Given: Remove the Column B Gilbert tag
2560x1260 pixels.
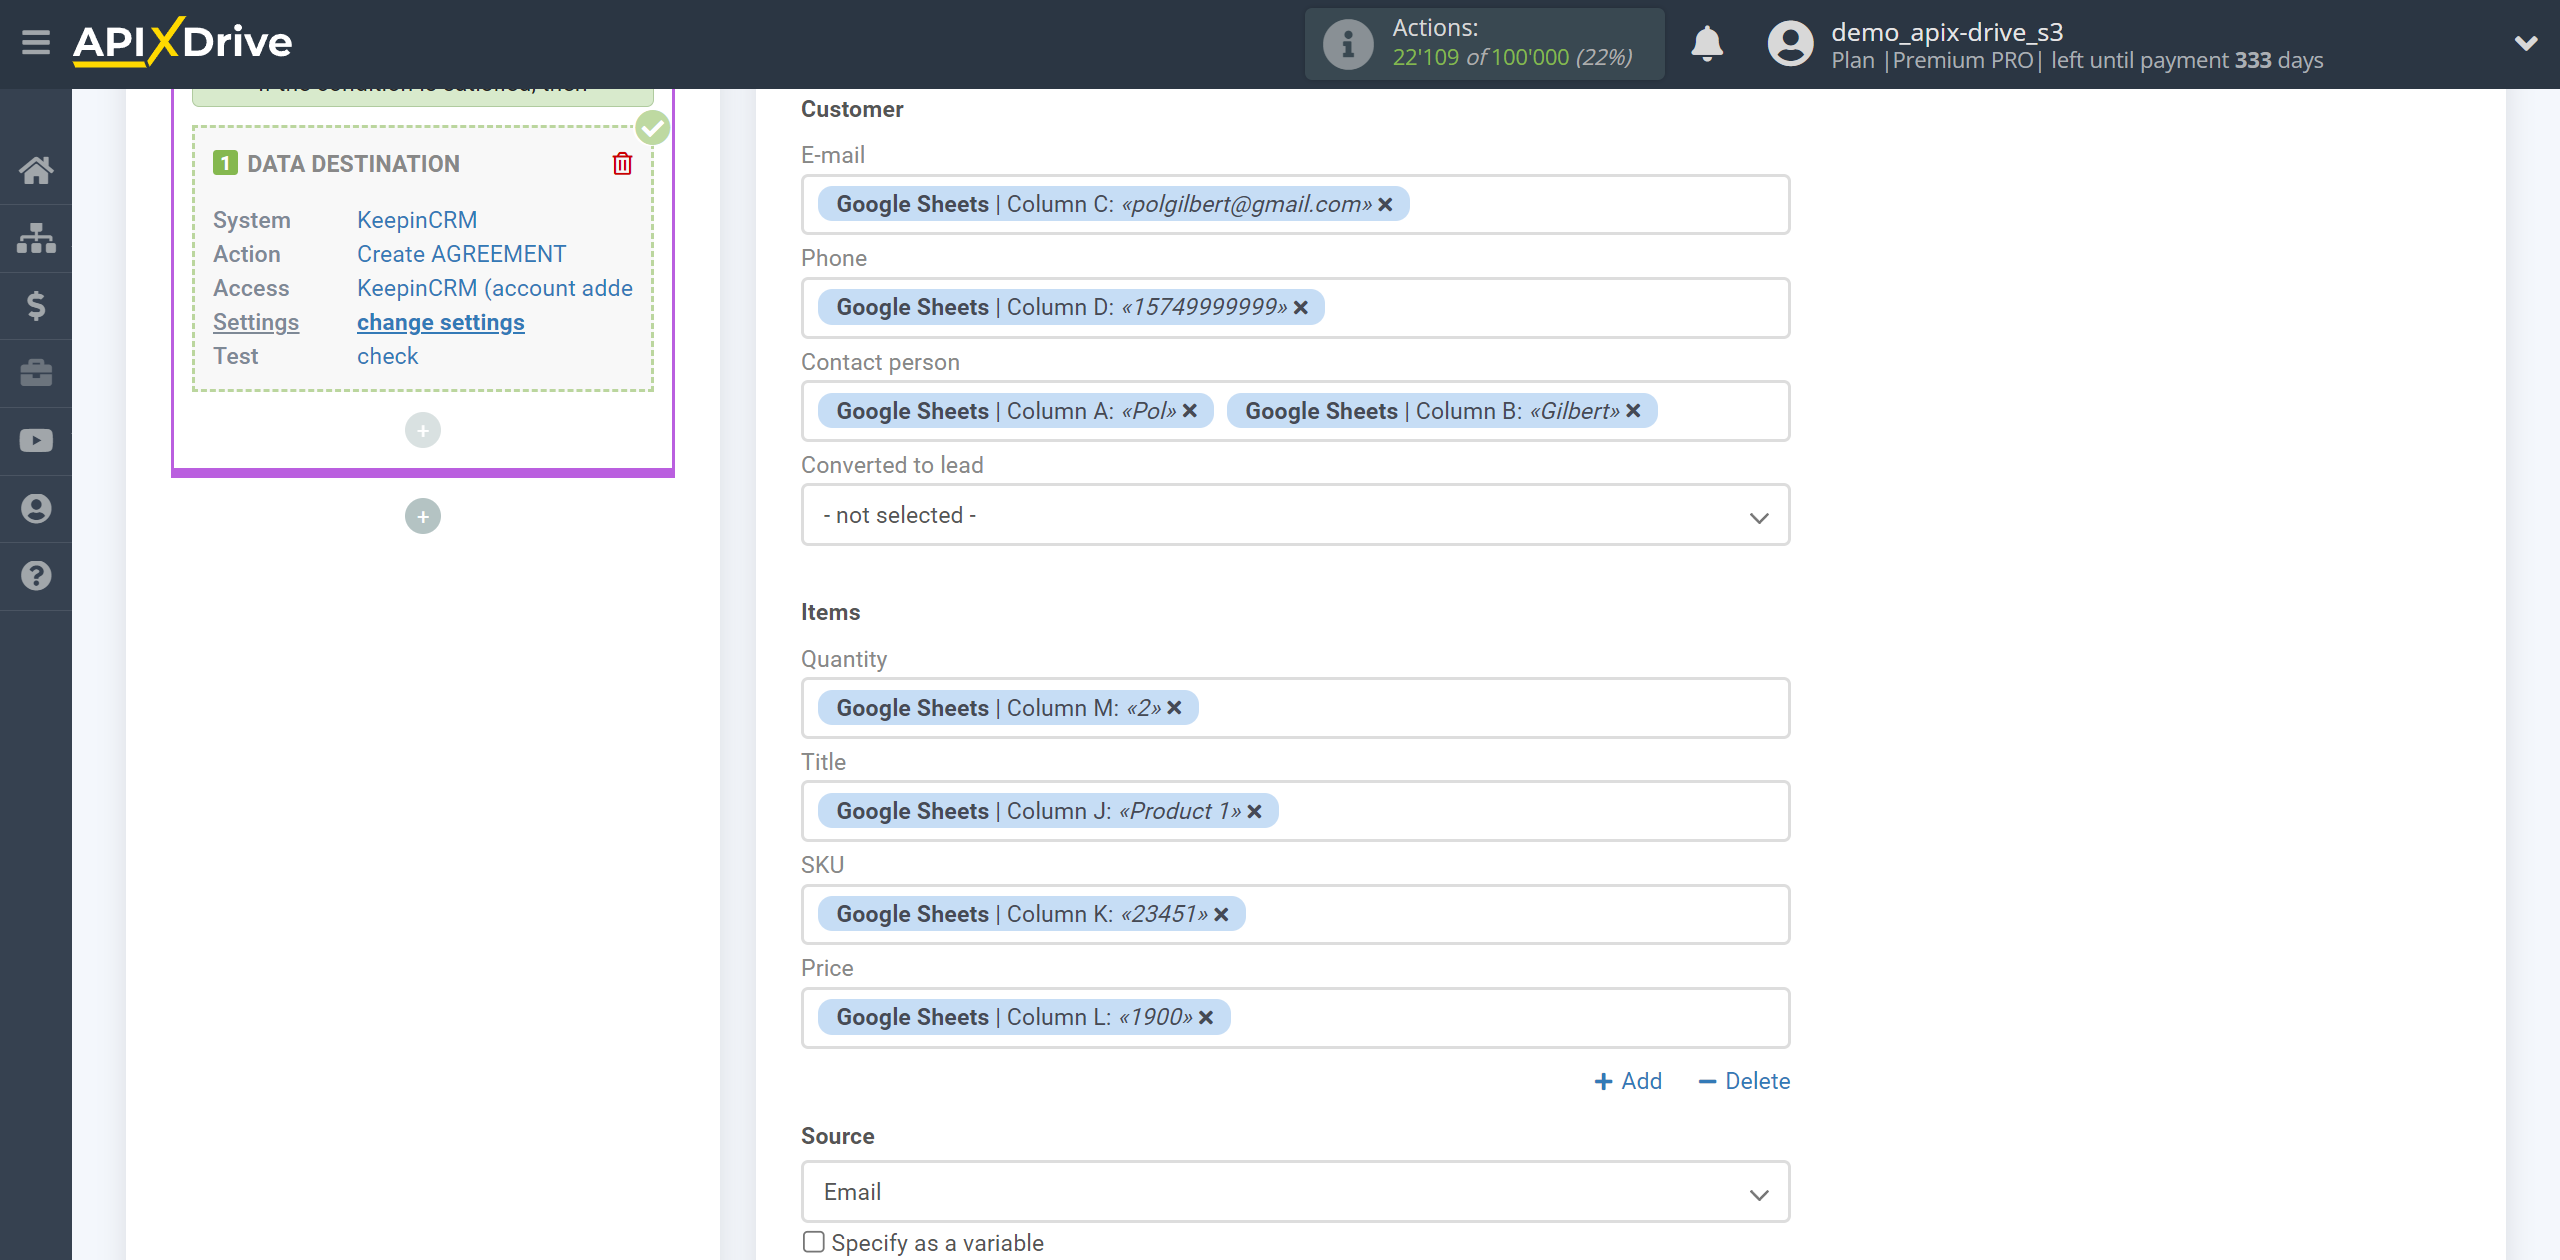Looking at the screenshot, I should [1633, 411].
